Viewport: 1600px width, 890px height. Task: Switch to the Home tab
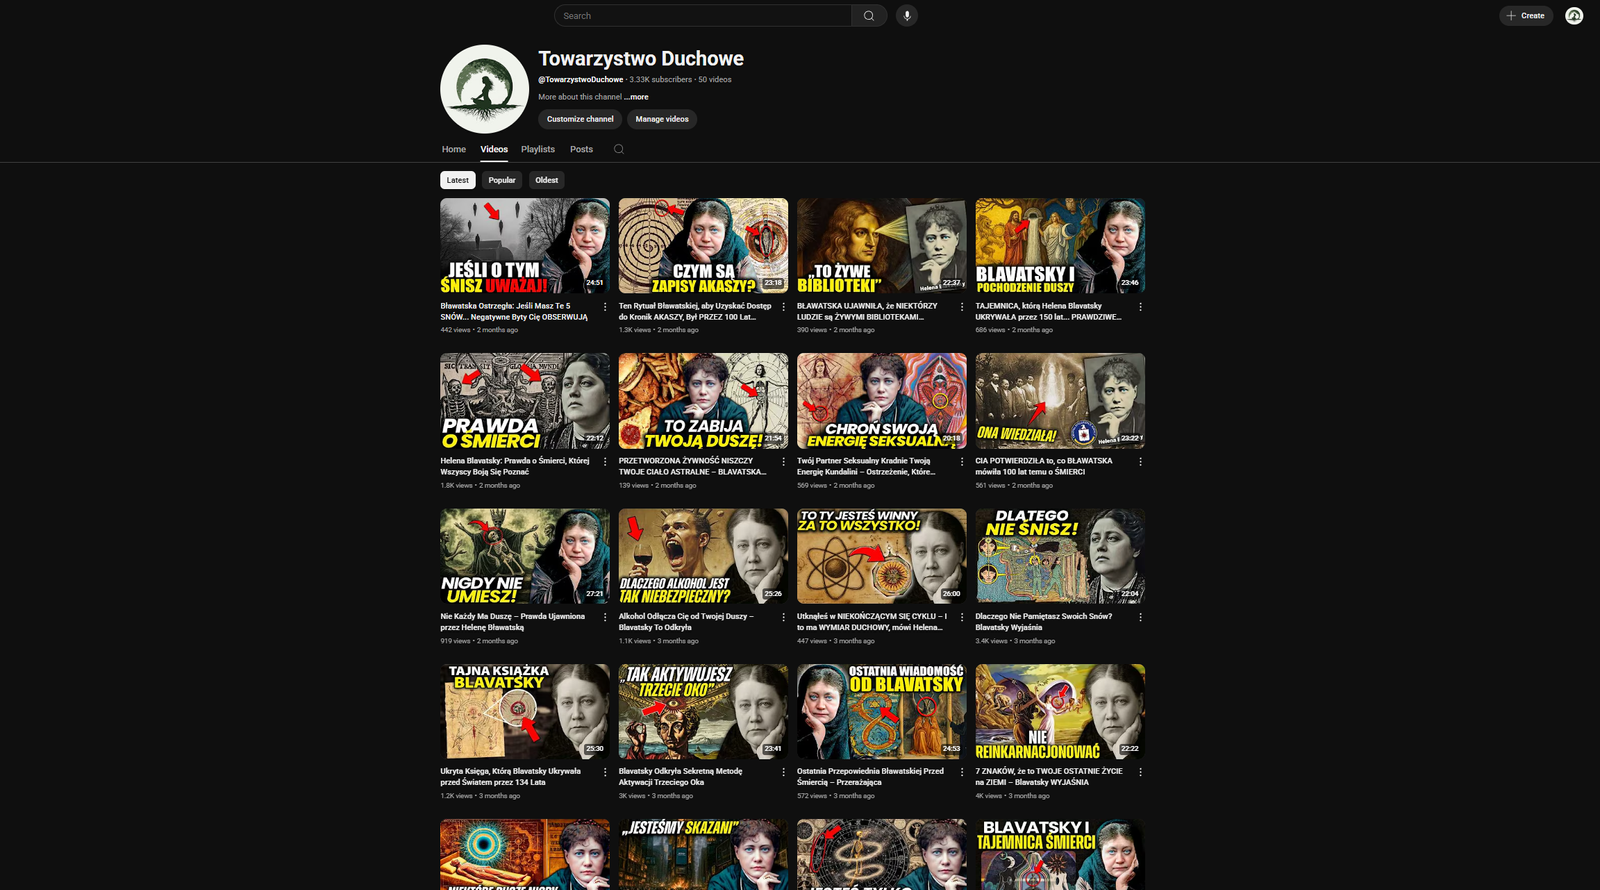454,149
